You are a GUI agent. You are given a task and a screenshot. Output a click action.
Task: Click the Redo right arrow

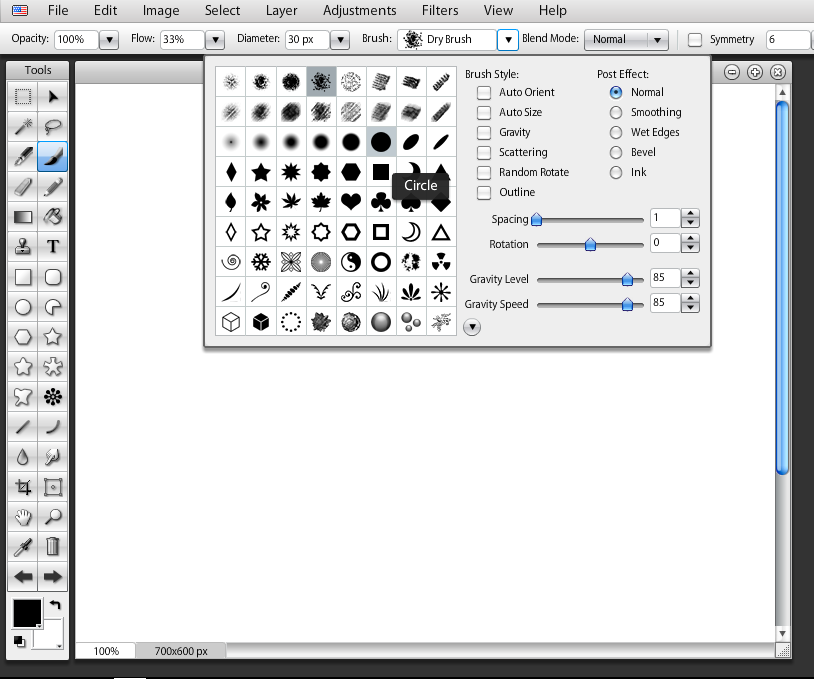pyautogui.click(x=53, y=577)
